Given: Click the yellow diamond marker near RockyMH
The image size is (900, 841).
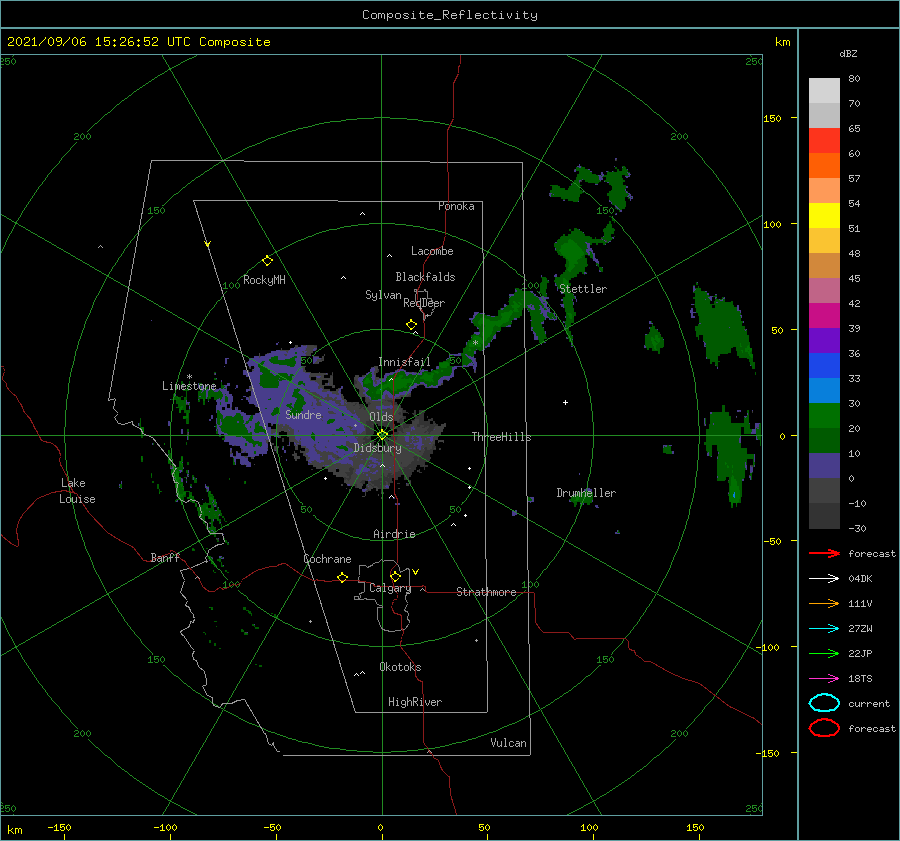Looking at the screenshot, I should point(267,261).
